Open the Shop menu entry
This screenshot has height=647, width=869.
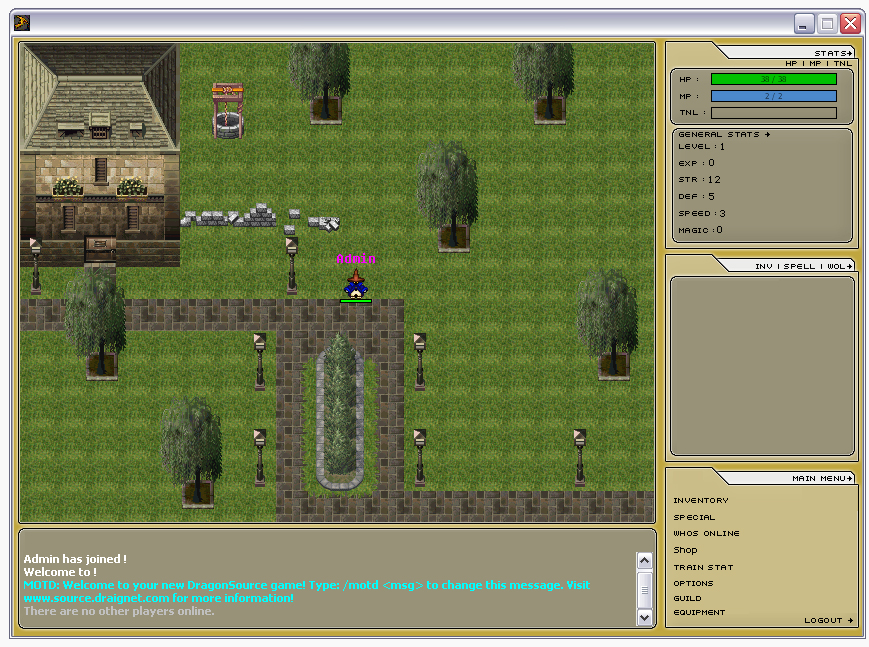[x=685, y=550]
